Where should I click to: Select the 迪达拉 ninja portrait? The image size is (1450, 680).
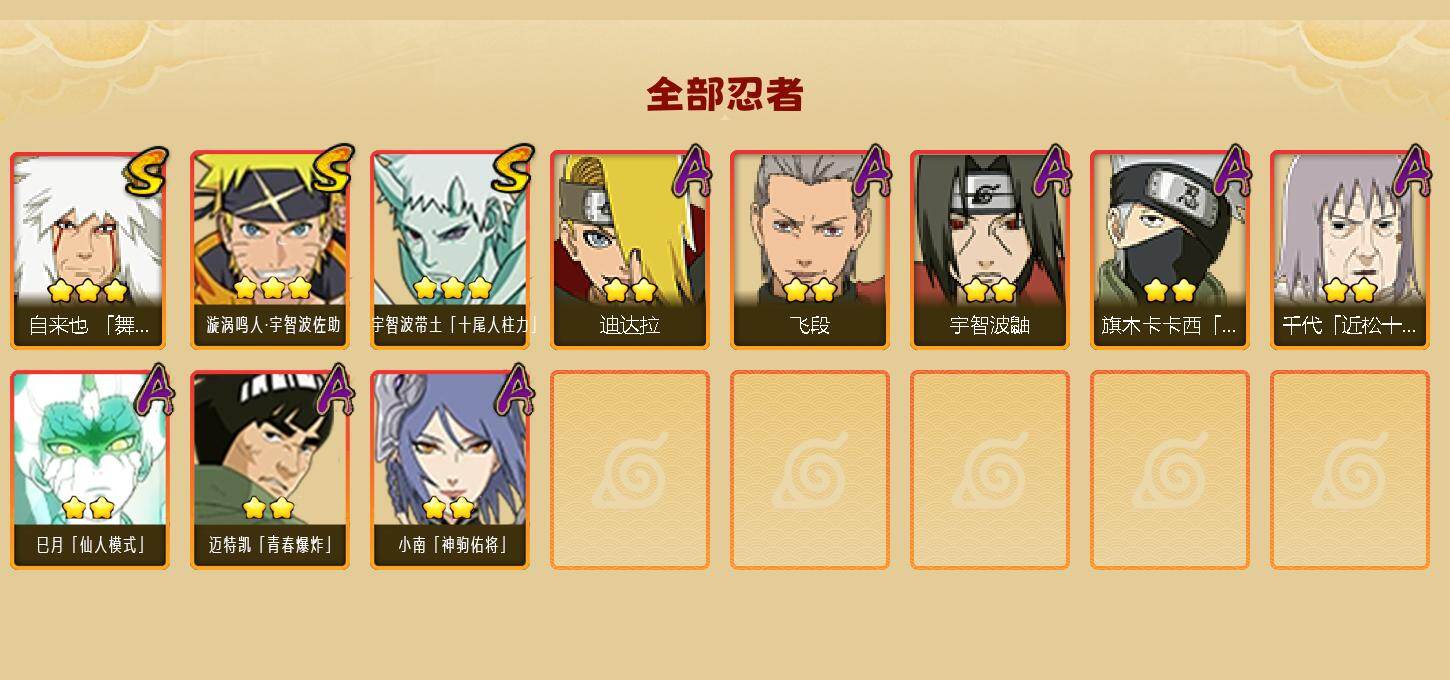pos(630,250)
